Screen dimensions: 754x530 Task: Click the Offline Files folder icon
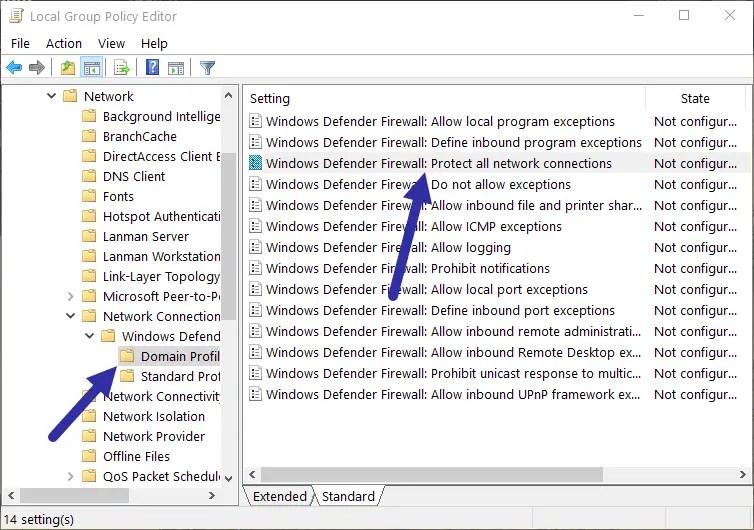89,456
